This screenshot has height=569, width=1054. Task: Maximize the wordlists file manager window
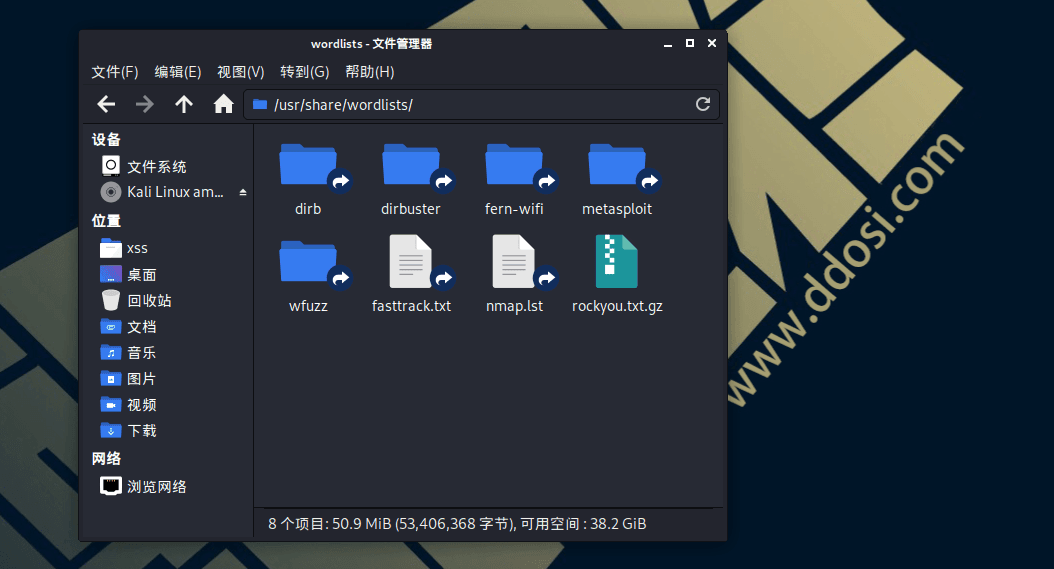690,43
